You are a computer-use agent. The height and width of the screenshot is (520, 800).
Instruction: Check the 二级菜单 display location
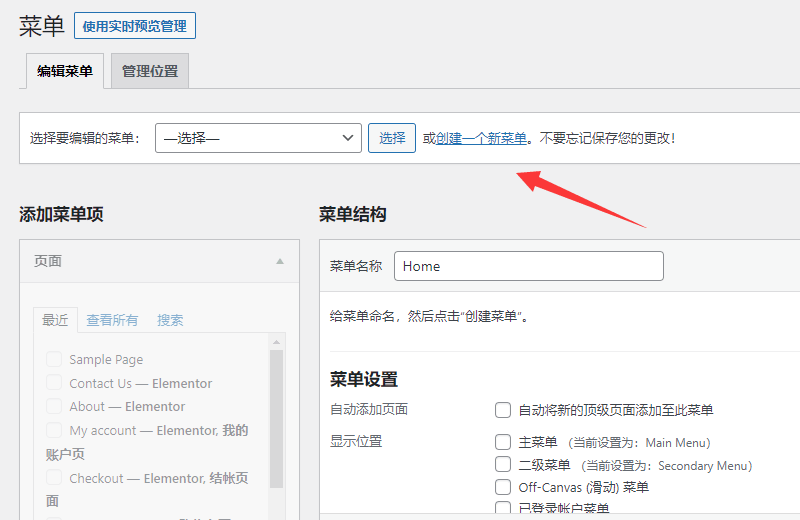pos(503,464)
